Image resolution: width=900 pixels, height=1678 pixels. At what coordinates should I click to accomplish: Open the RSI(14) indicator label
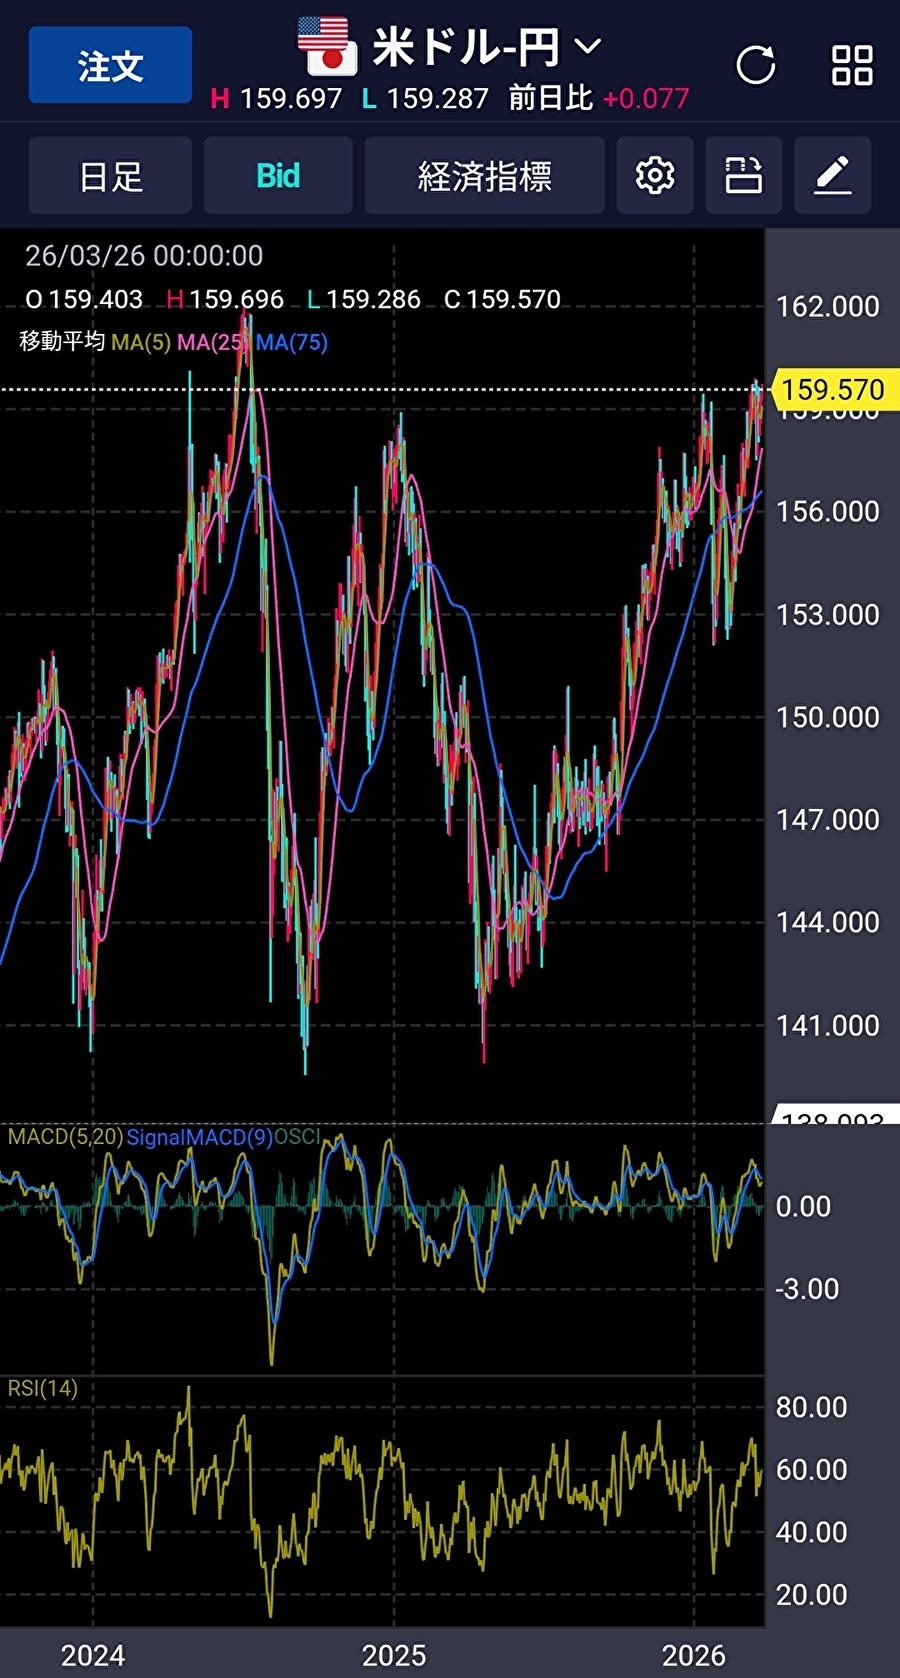(x=42, y=1388)
